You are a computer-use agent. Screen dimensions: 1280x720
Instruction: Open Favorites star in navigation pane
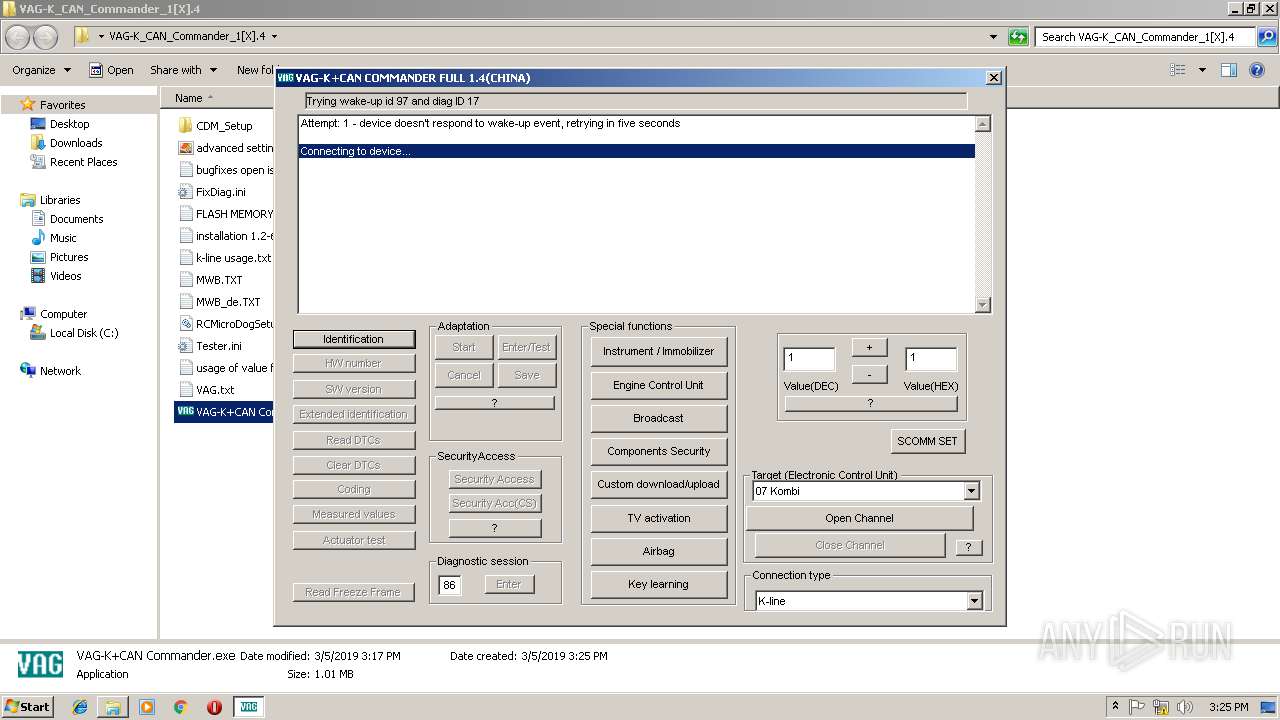(28, 104)
